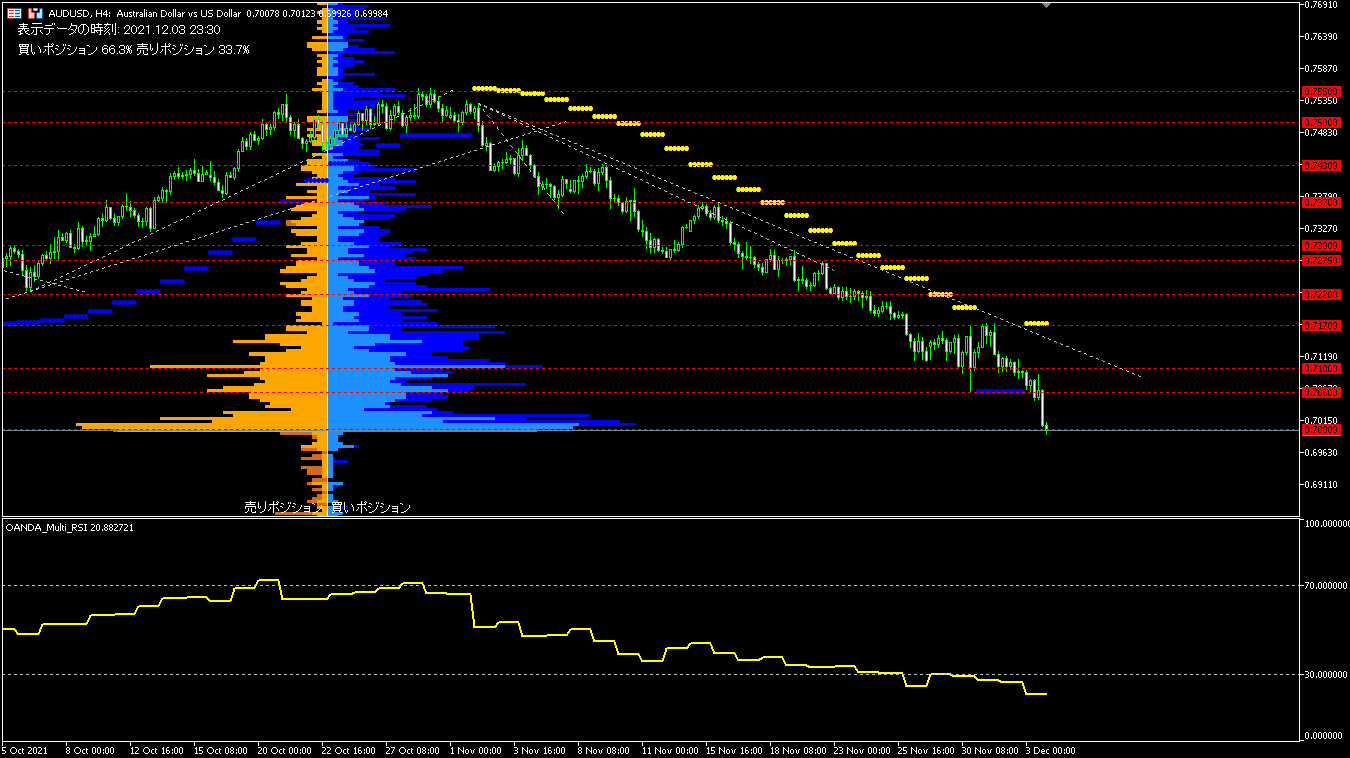
Task: Click the 買いポジション label below the blue histogram
Action: click(x=371, y=507)
